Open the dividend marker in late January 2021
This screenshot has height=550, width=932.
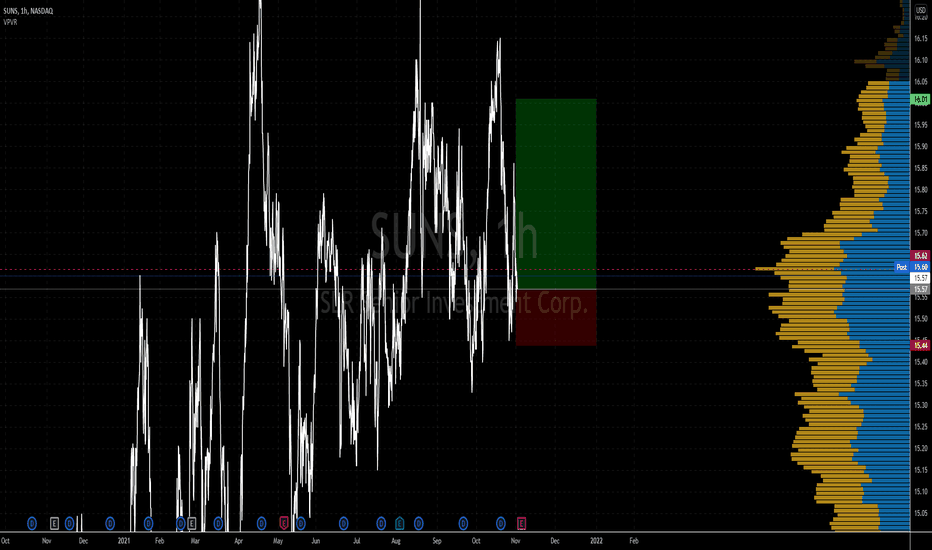point(148,523)
